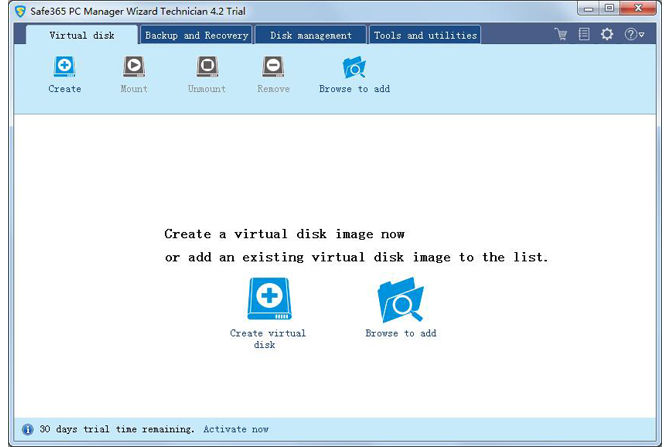Open settings via the gear icon

pos(607,34)
